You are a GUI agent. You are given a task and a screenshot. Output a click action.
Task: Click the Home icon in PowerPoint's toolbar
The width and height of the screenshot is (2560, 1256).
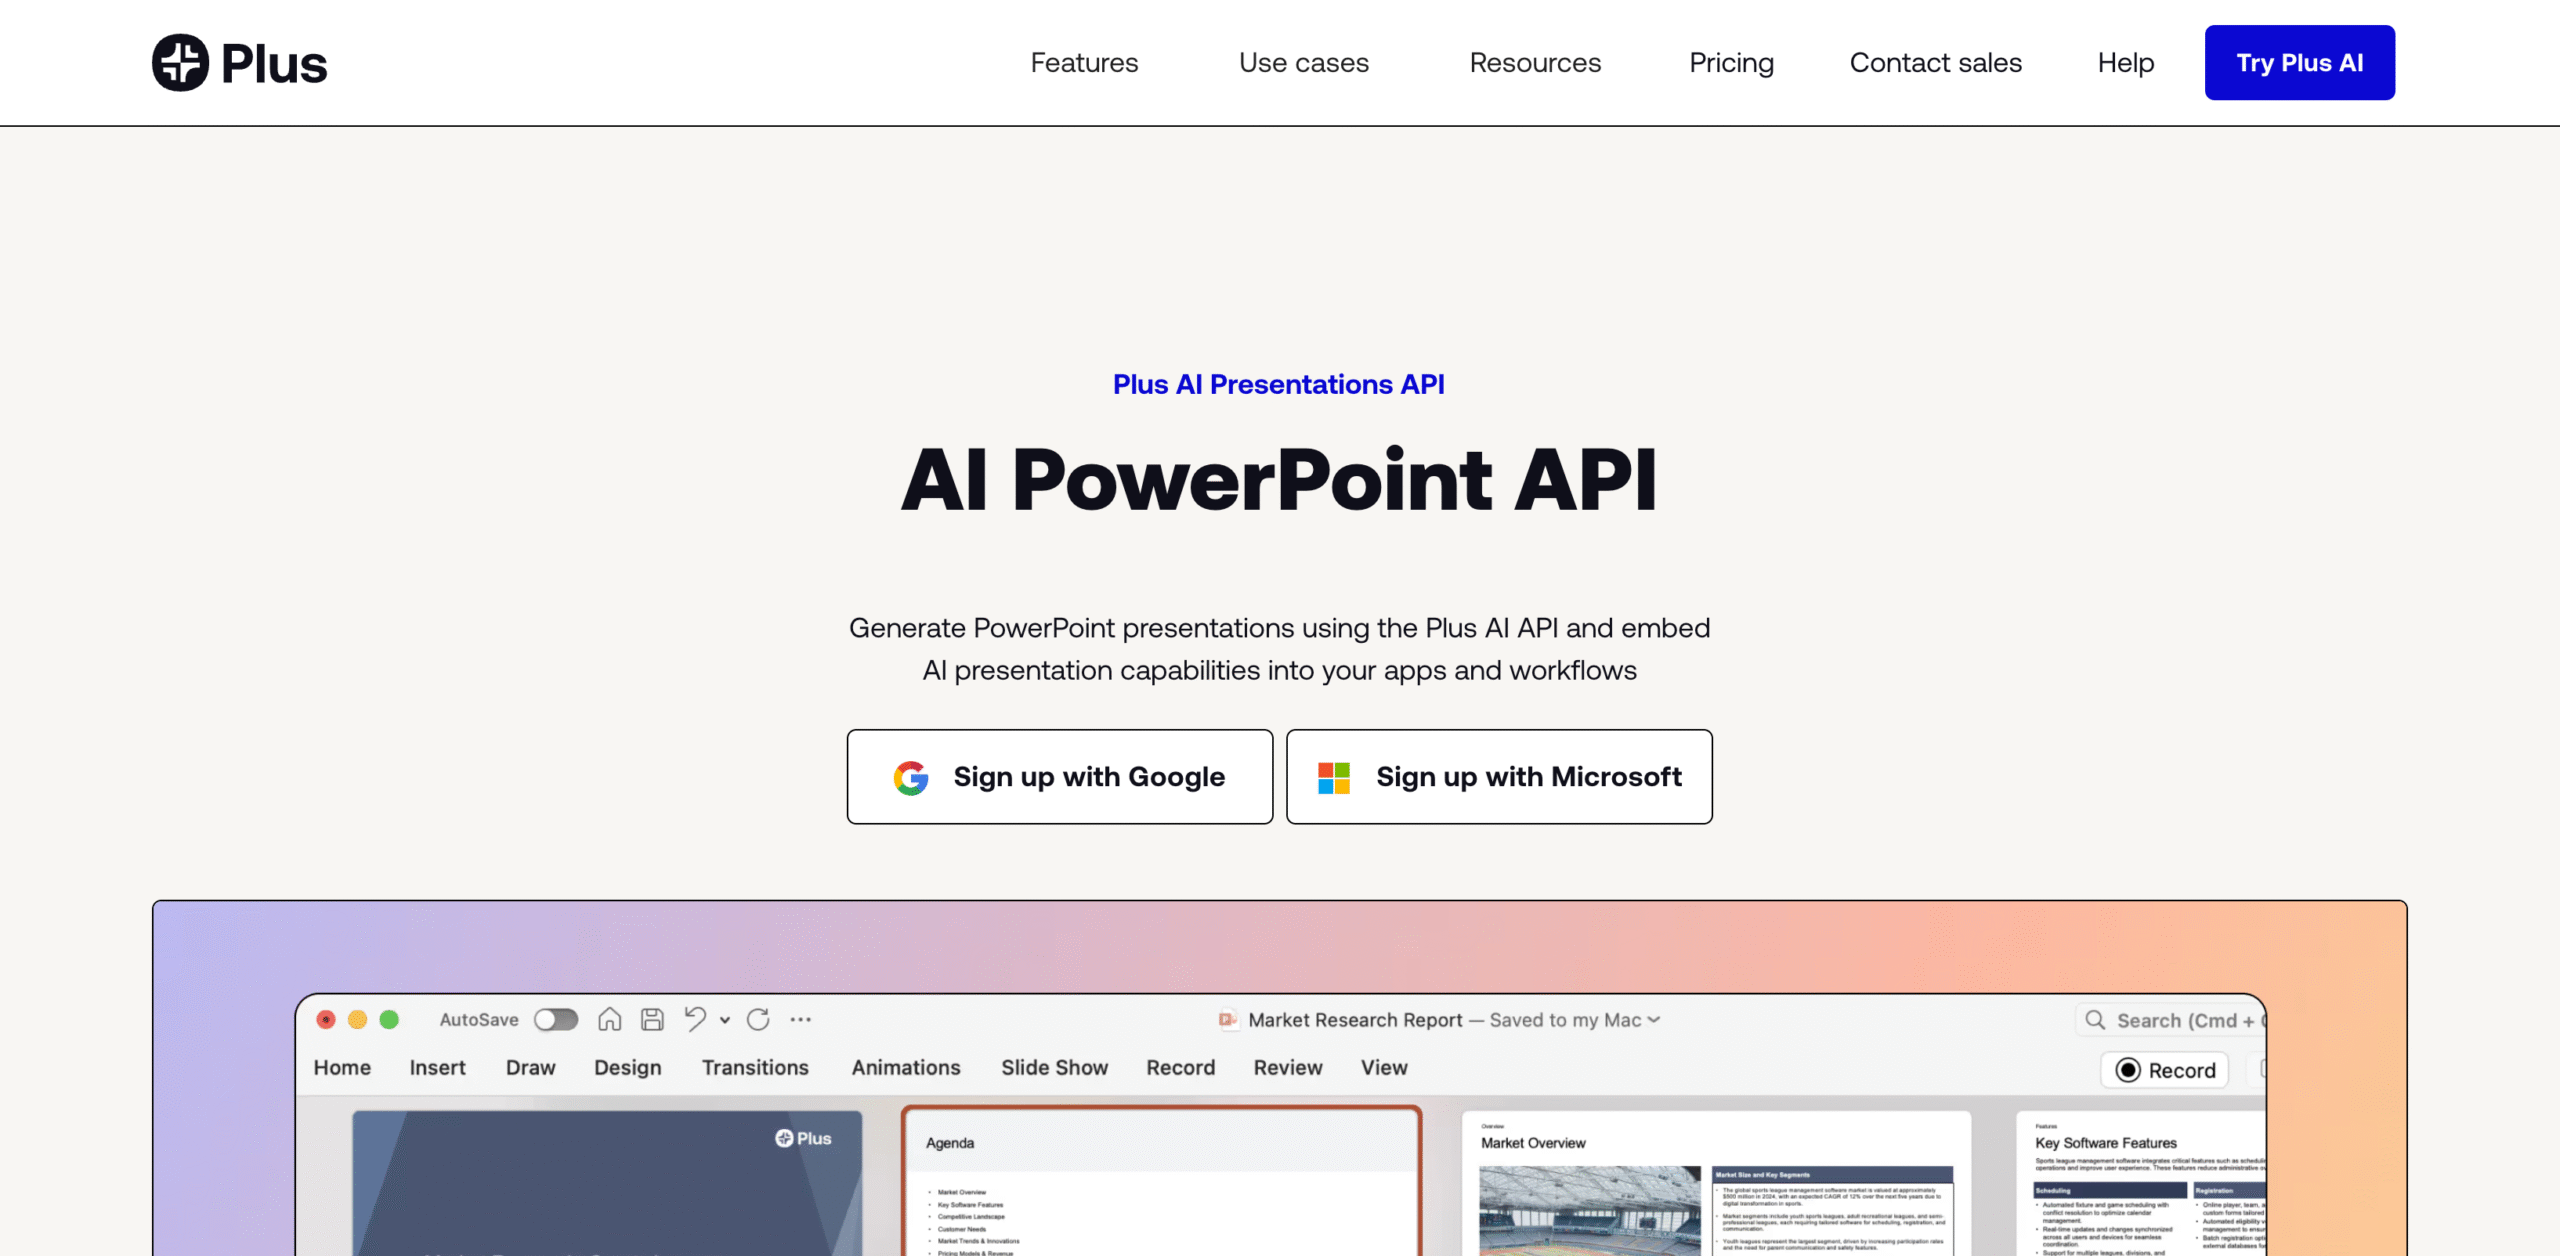(610, 1019)
